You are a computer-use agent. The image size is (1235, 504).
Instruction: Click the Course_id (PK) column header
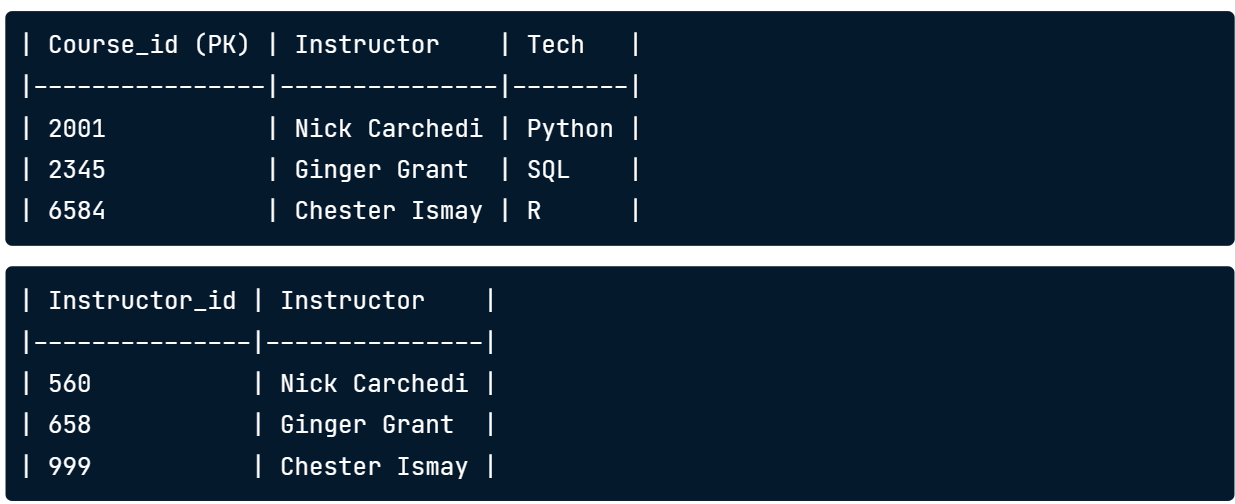(x=149, y=45)
